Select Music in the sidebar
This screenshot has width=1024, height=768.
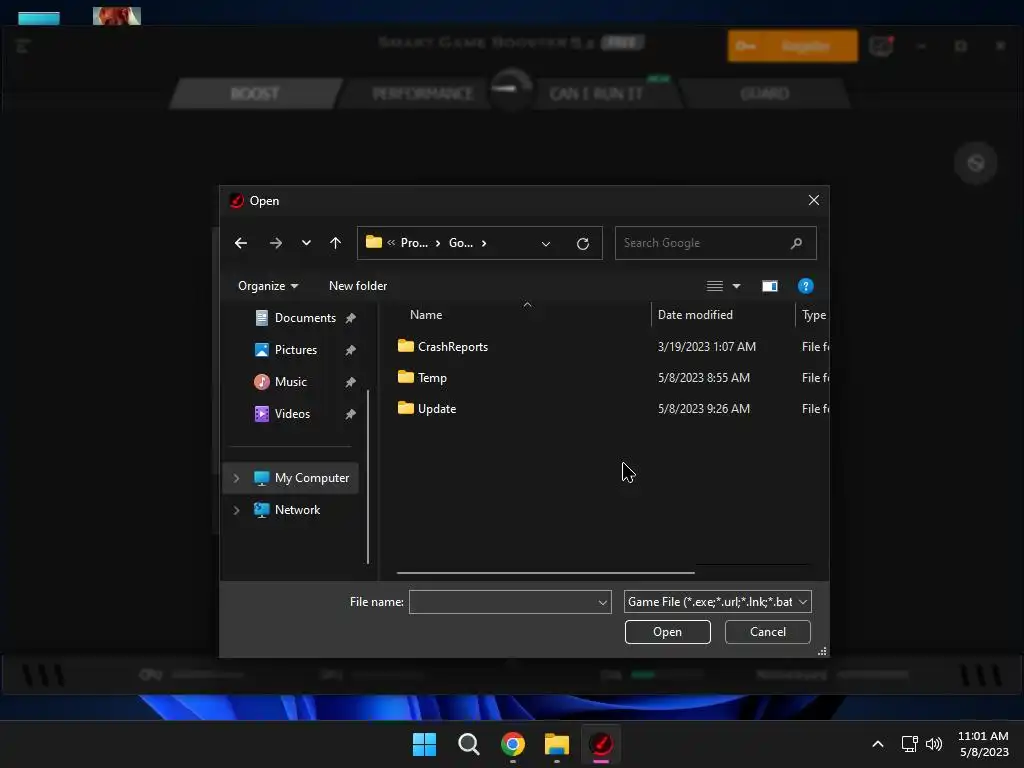[x=291, y=382]
